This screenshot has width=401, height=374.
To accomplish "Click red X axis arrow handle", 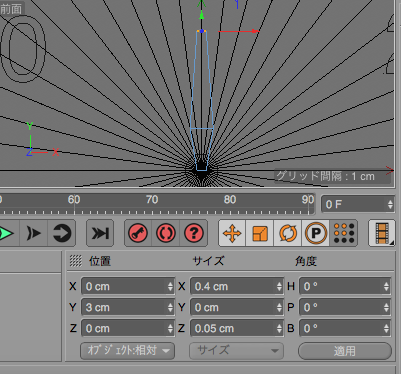I will click(255, 31).
